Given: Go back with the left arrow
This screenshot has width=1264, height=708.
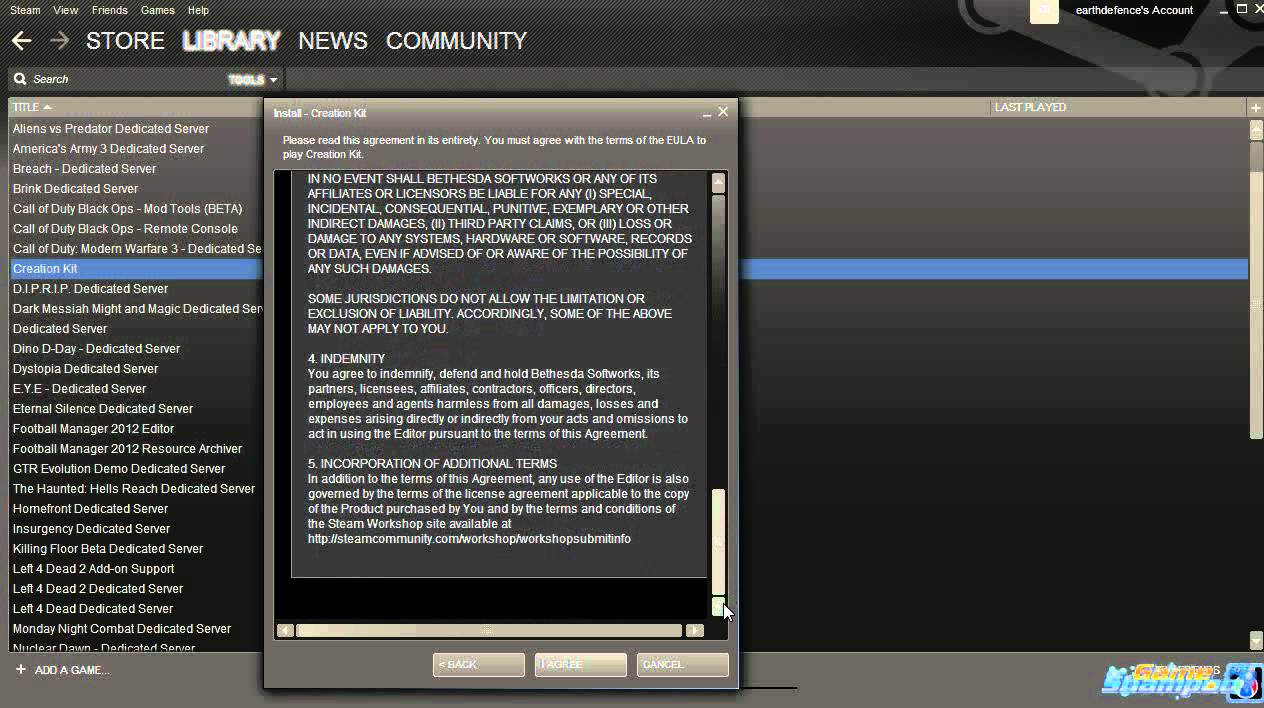Looking at the screenshot, I should (21, 41).
